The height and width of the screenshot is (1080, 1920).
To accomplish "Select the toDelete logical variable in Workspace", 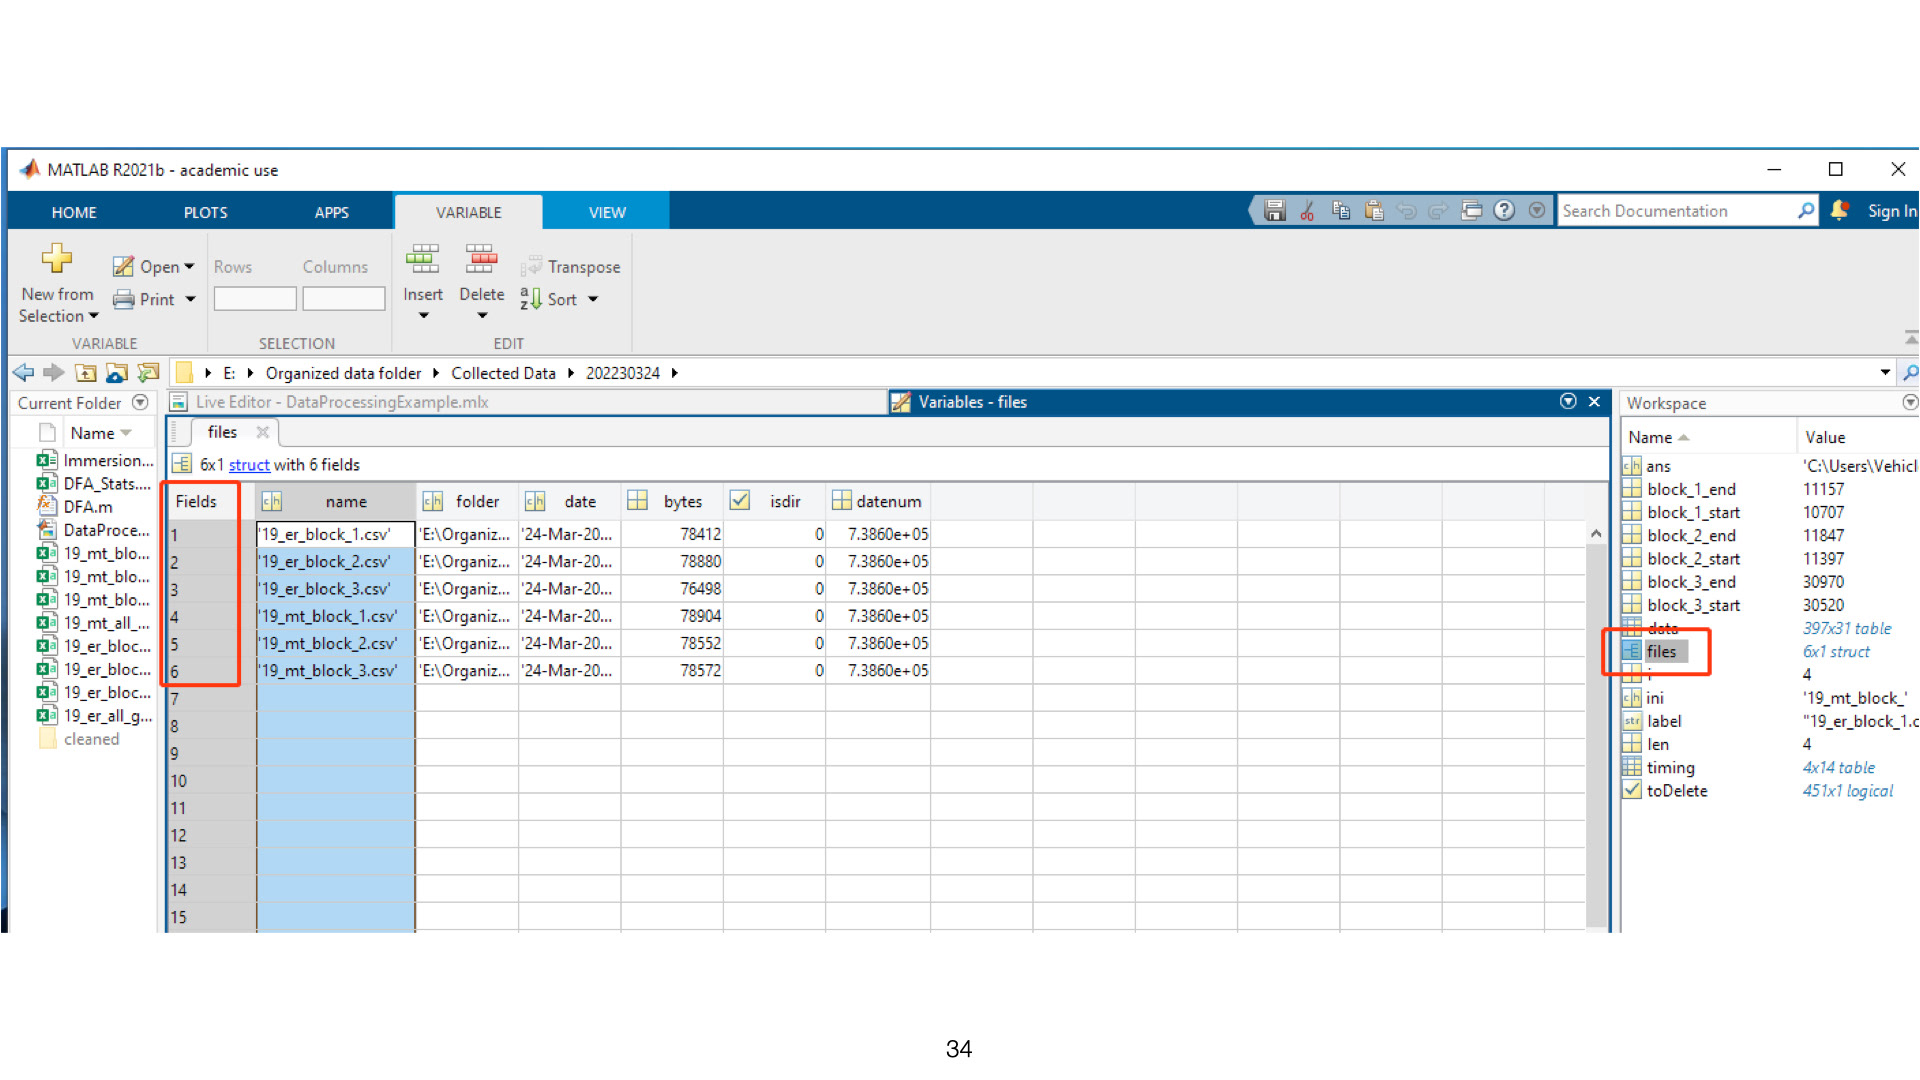I will coord(1677,791).
